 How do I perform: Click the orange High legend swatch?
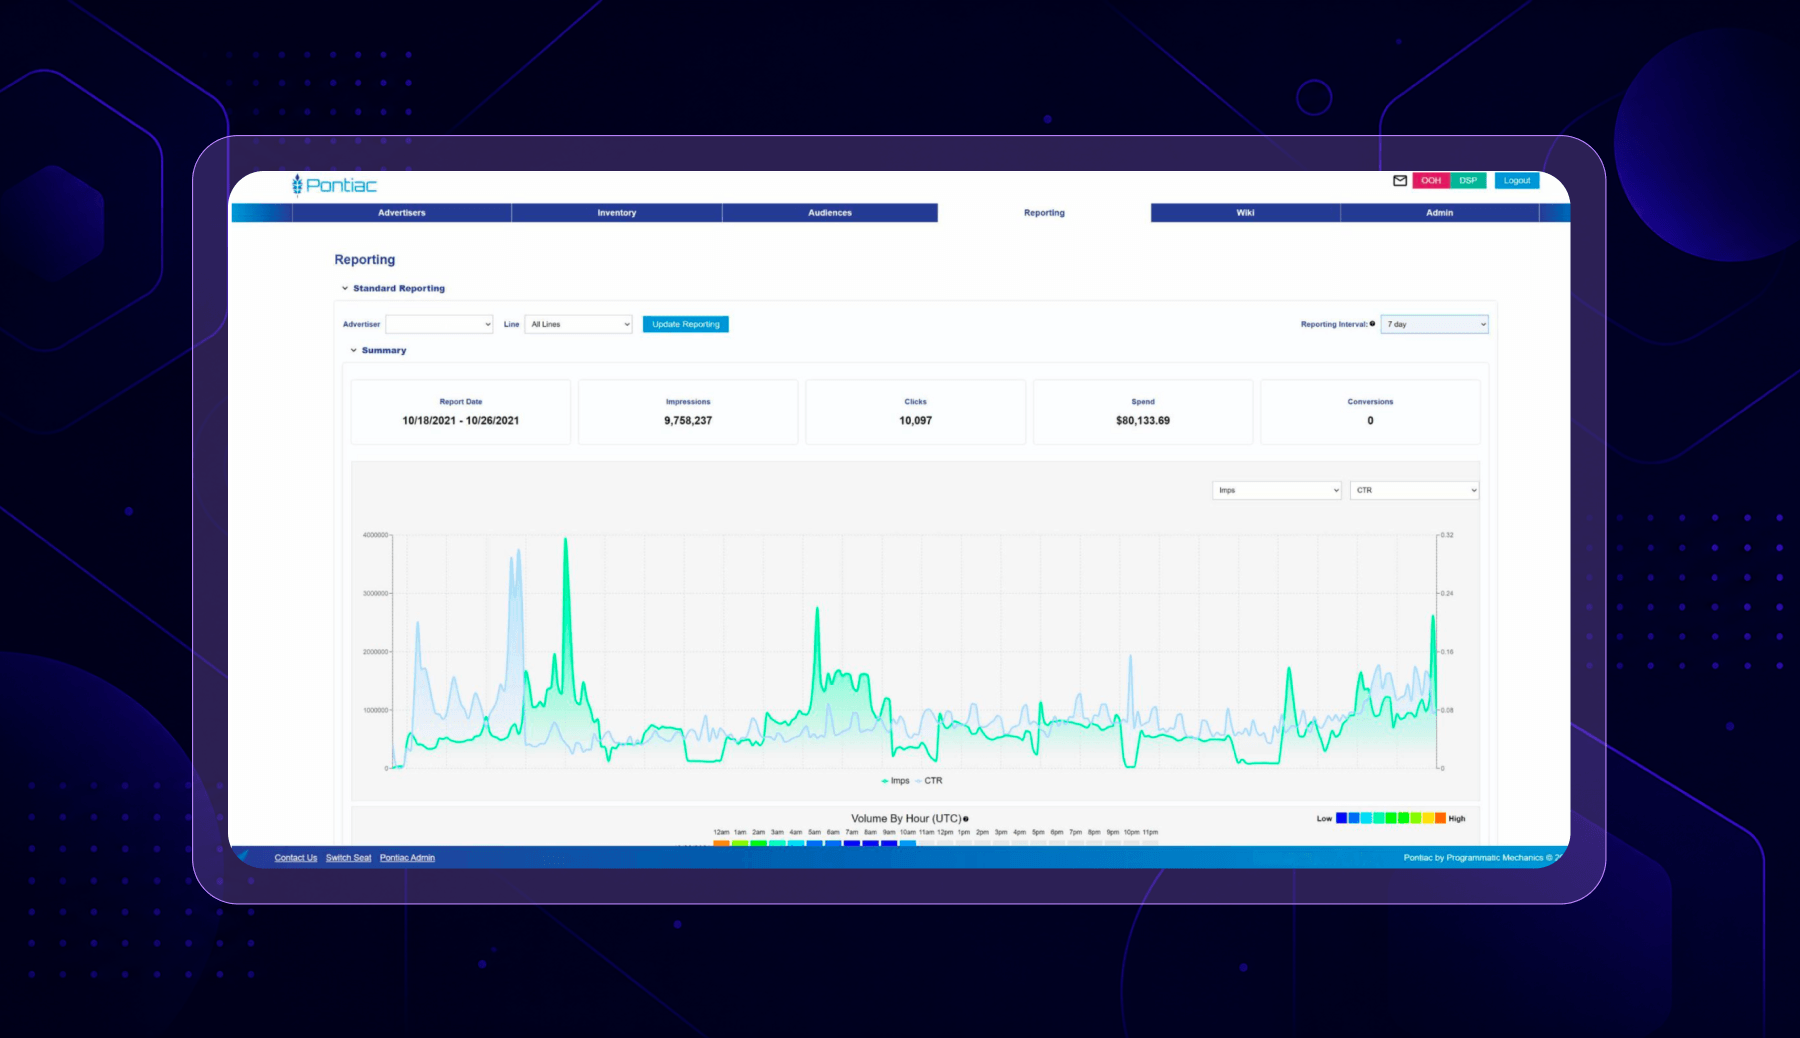1440,818
